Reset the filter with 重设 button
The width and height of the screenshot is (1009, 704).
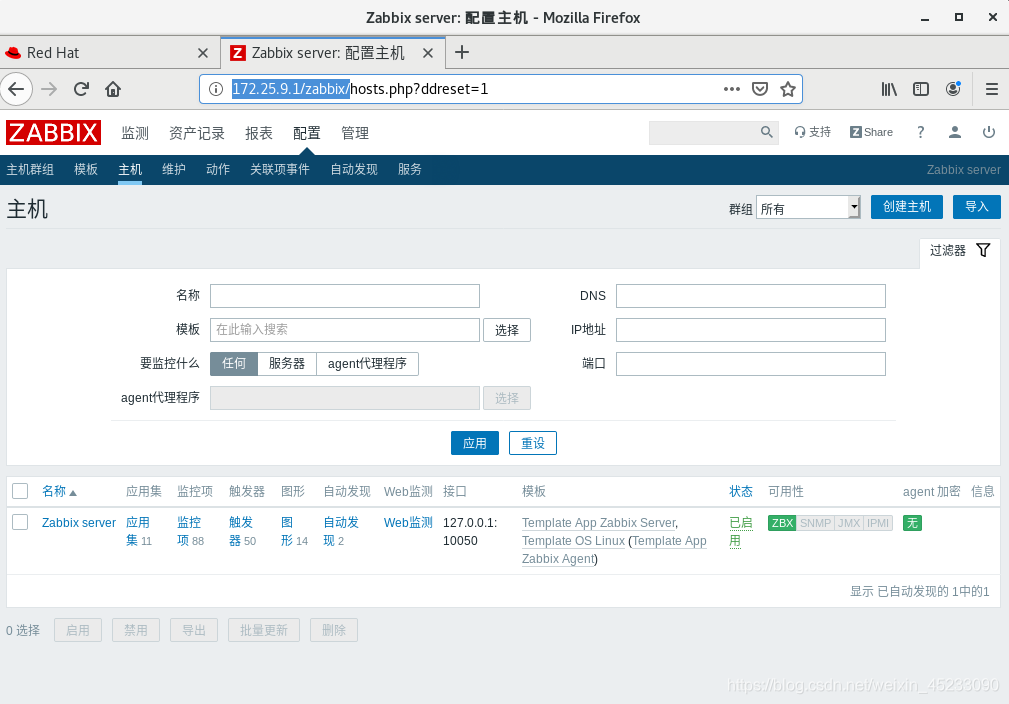(x=533, y=443)
